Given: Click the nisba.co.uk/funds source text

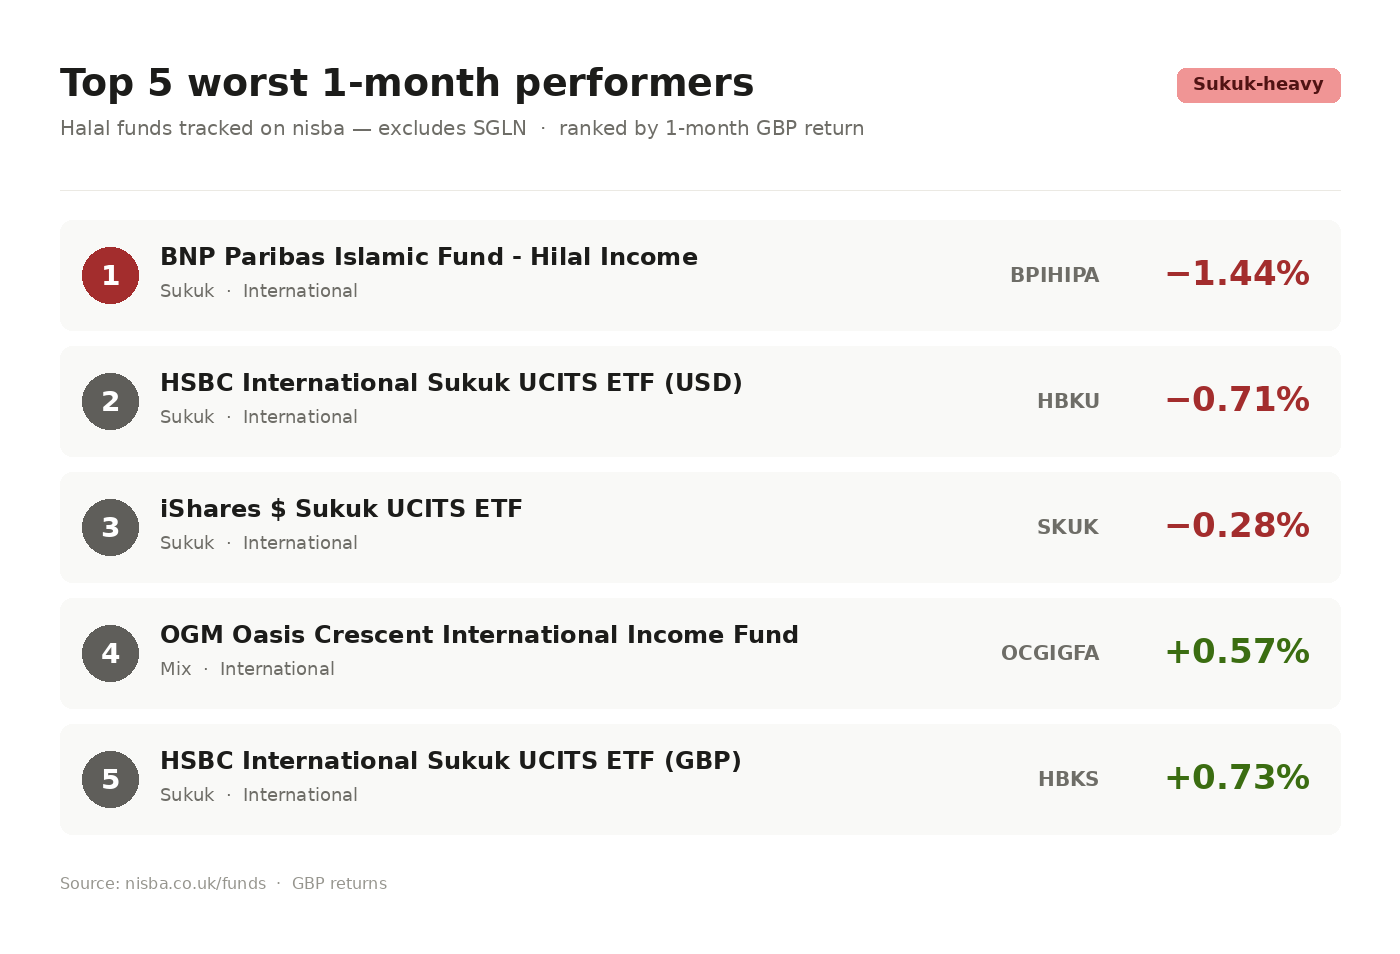Looking at the screenshot, I should click(x=195, y=884).
